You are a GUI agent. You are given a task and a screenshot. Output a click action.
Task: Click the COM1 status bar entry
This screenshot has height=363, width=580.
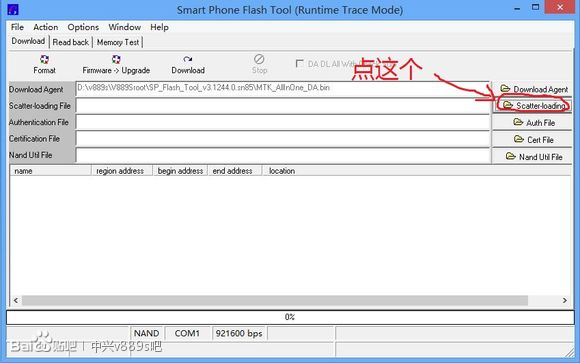pos(187,333)
